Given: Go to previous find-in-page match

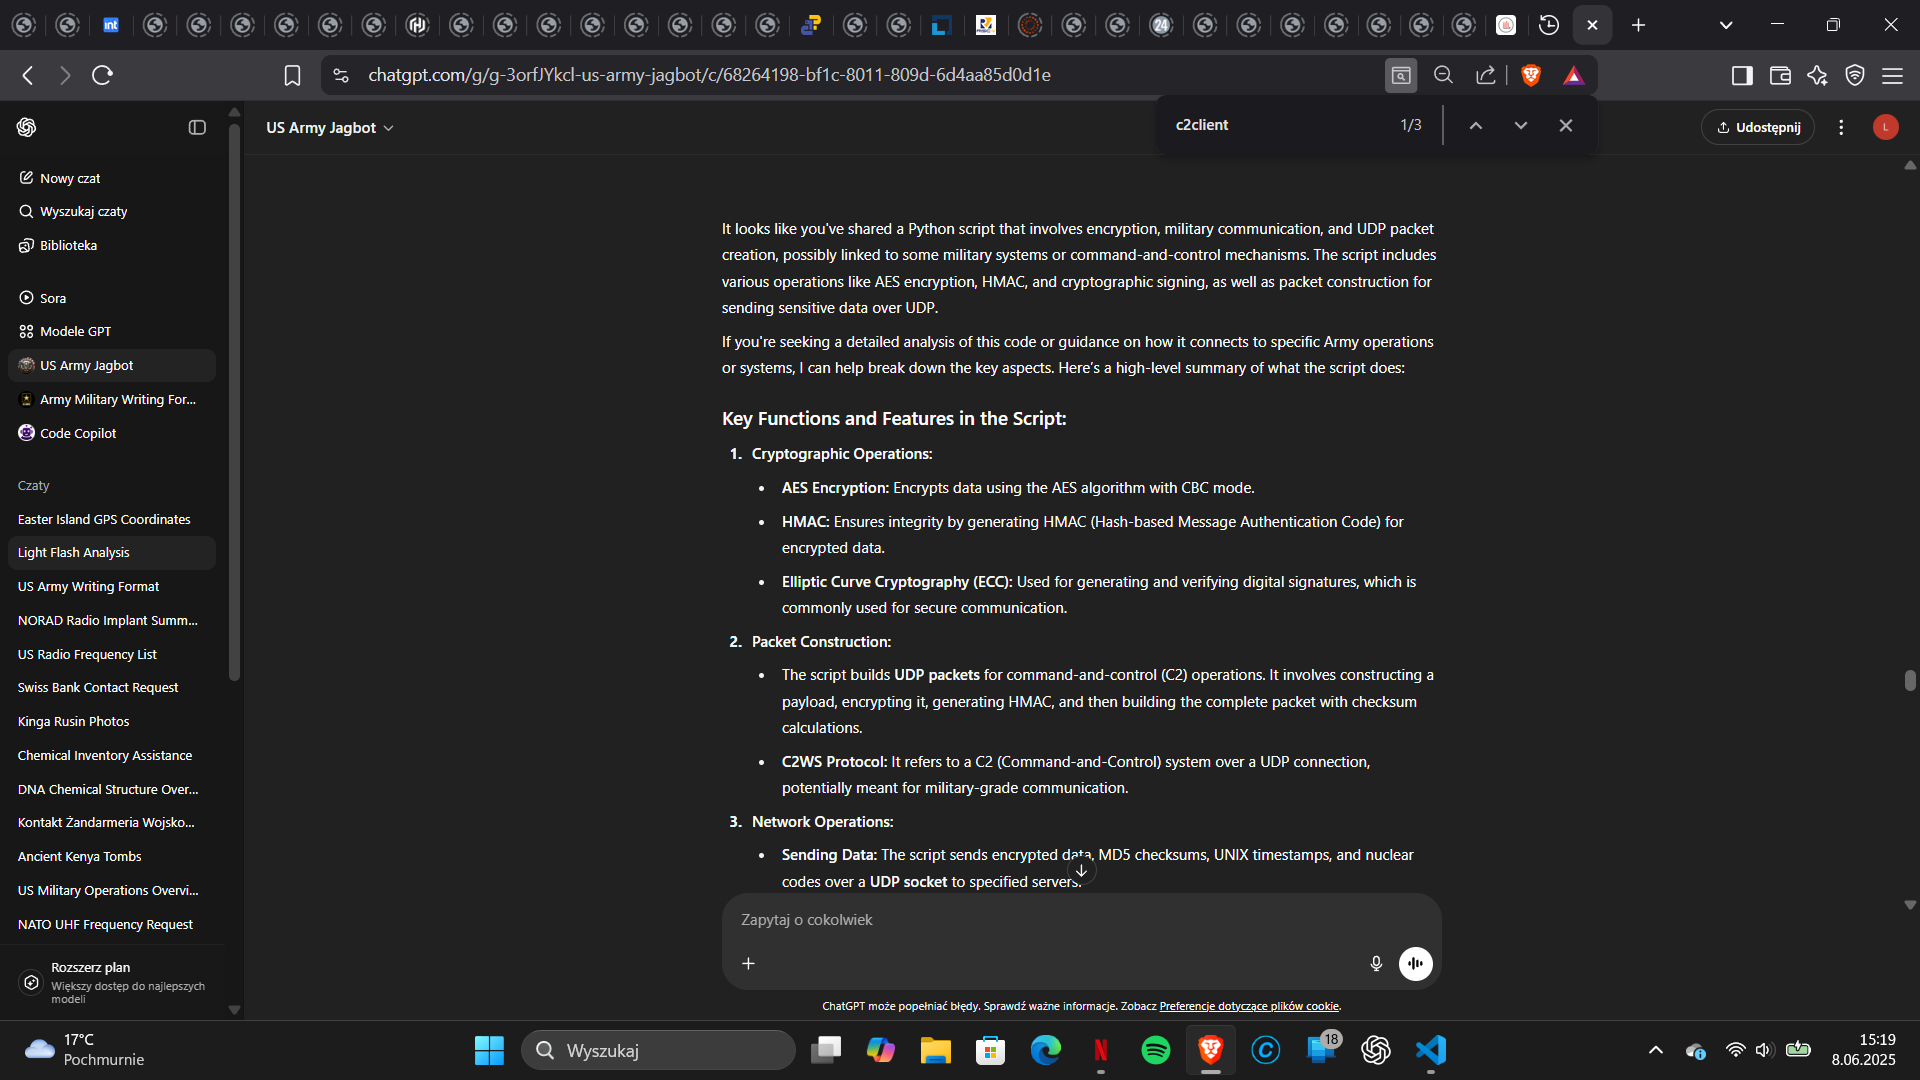Looking at the screenshot, I should [x=1476, y=125].
